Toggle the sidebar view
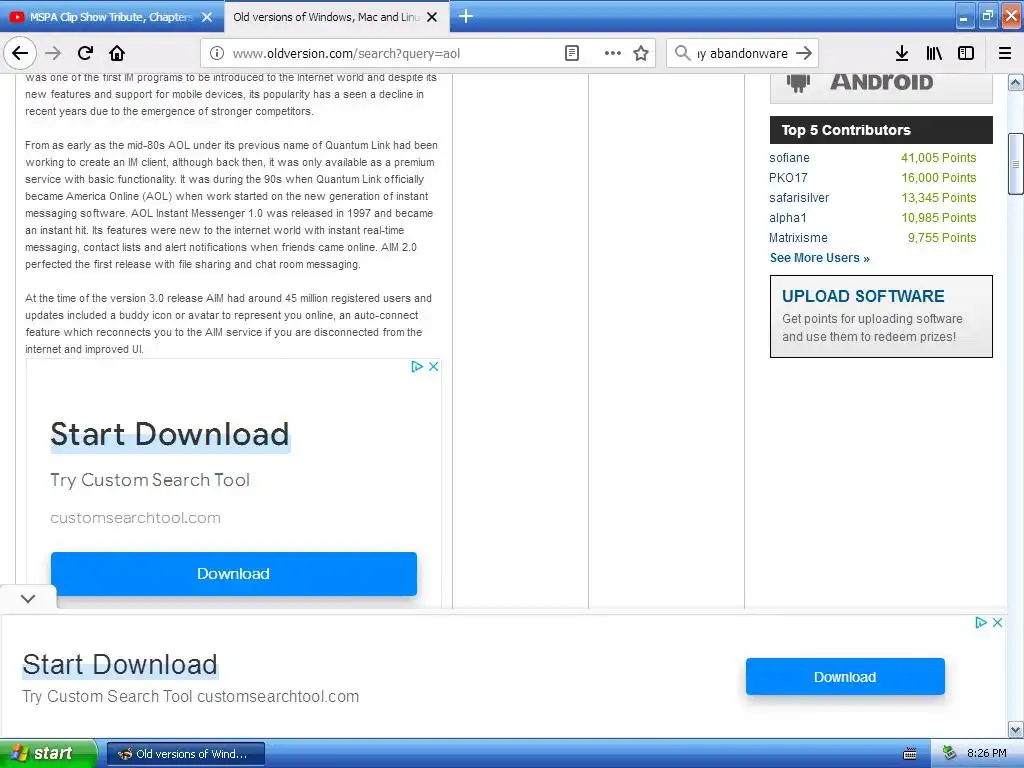This screenshot has width=1024, height=768. click(966, 53)
